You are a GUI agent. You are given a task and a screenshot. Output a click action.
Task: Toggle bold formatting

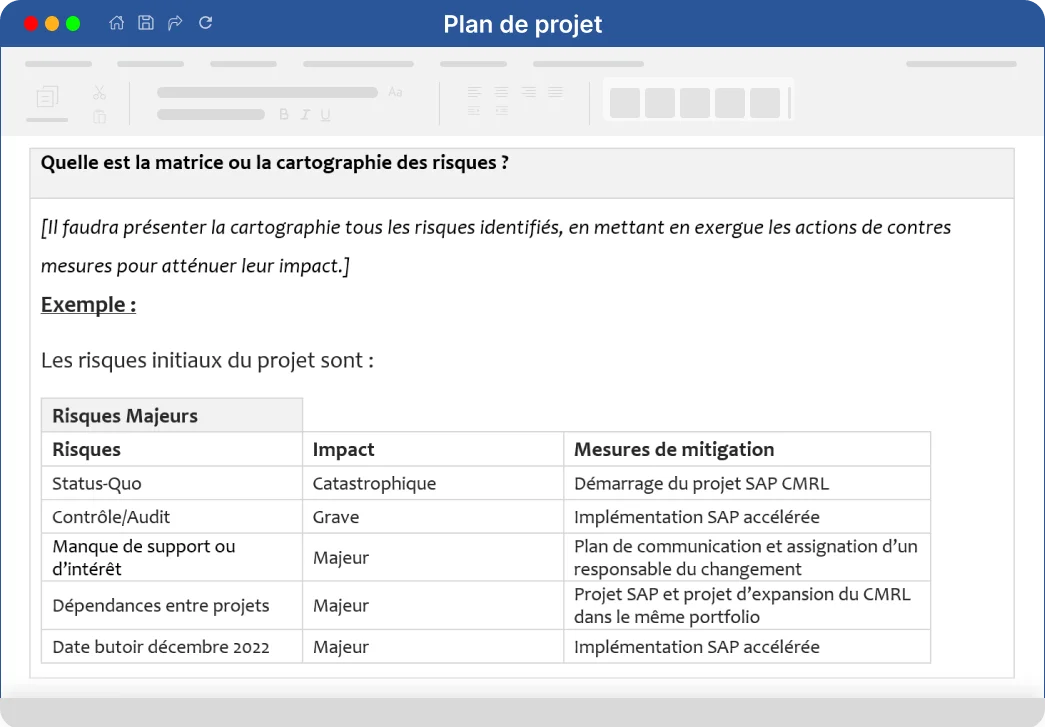(x=283, y=114)
